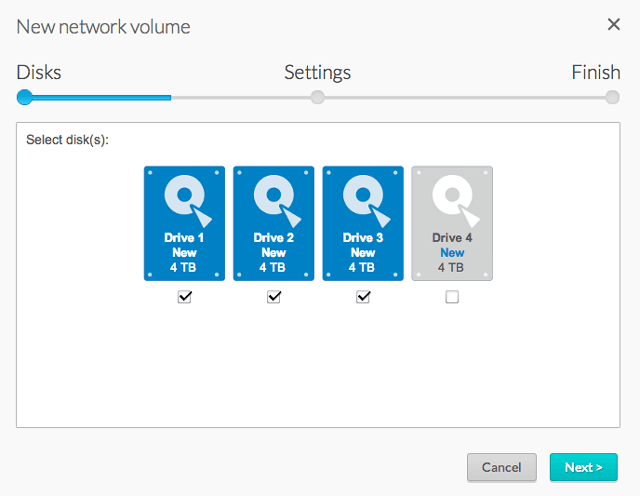Click the Settings step progress dot

318,98
